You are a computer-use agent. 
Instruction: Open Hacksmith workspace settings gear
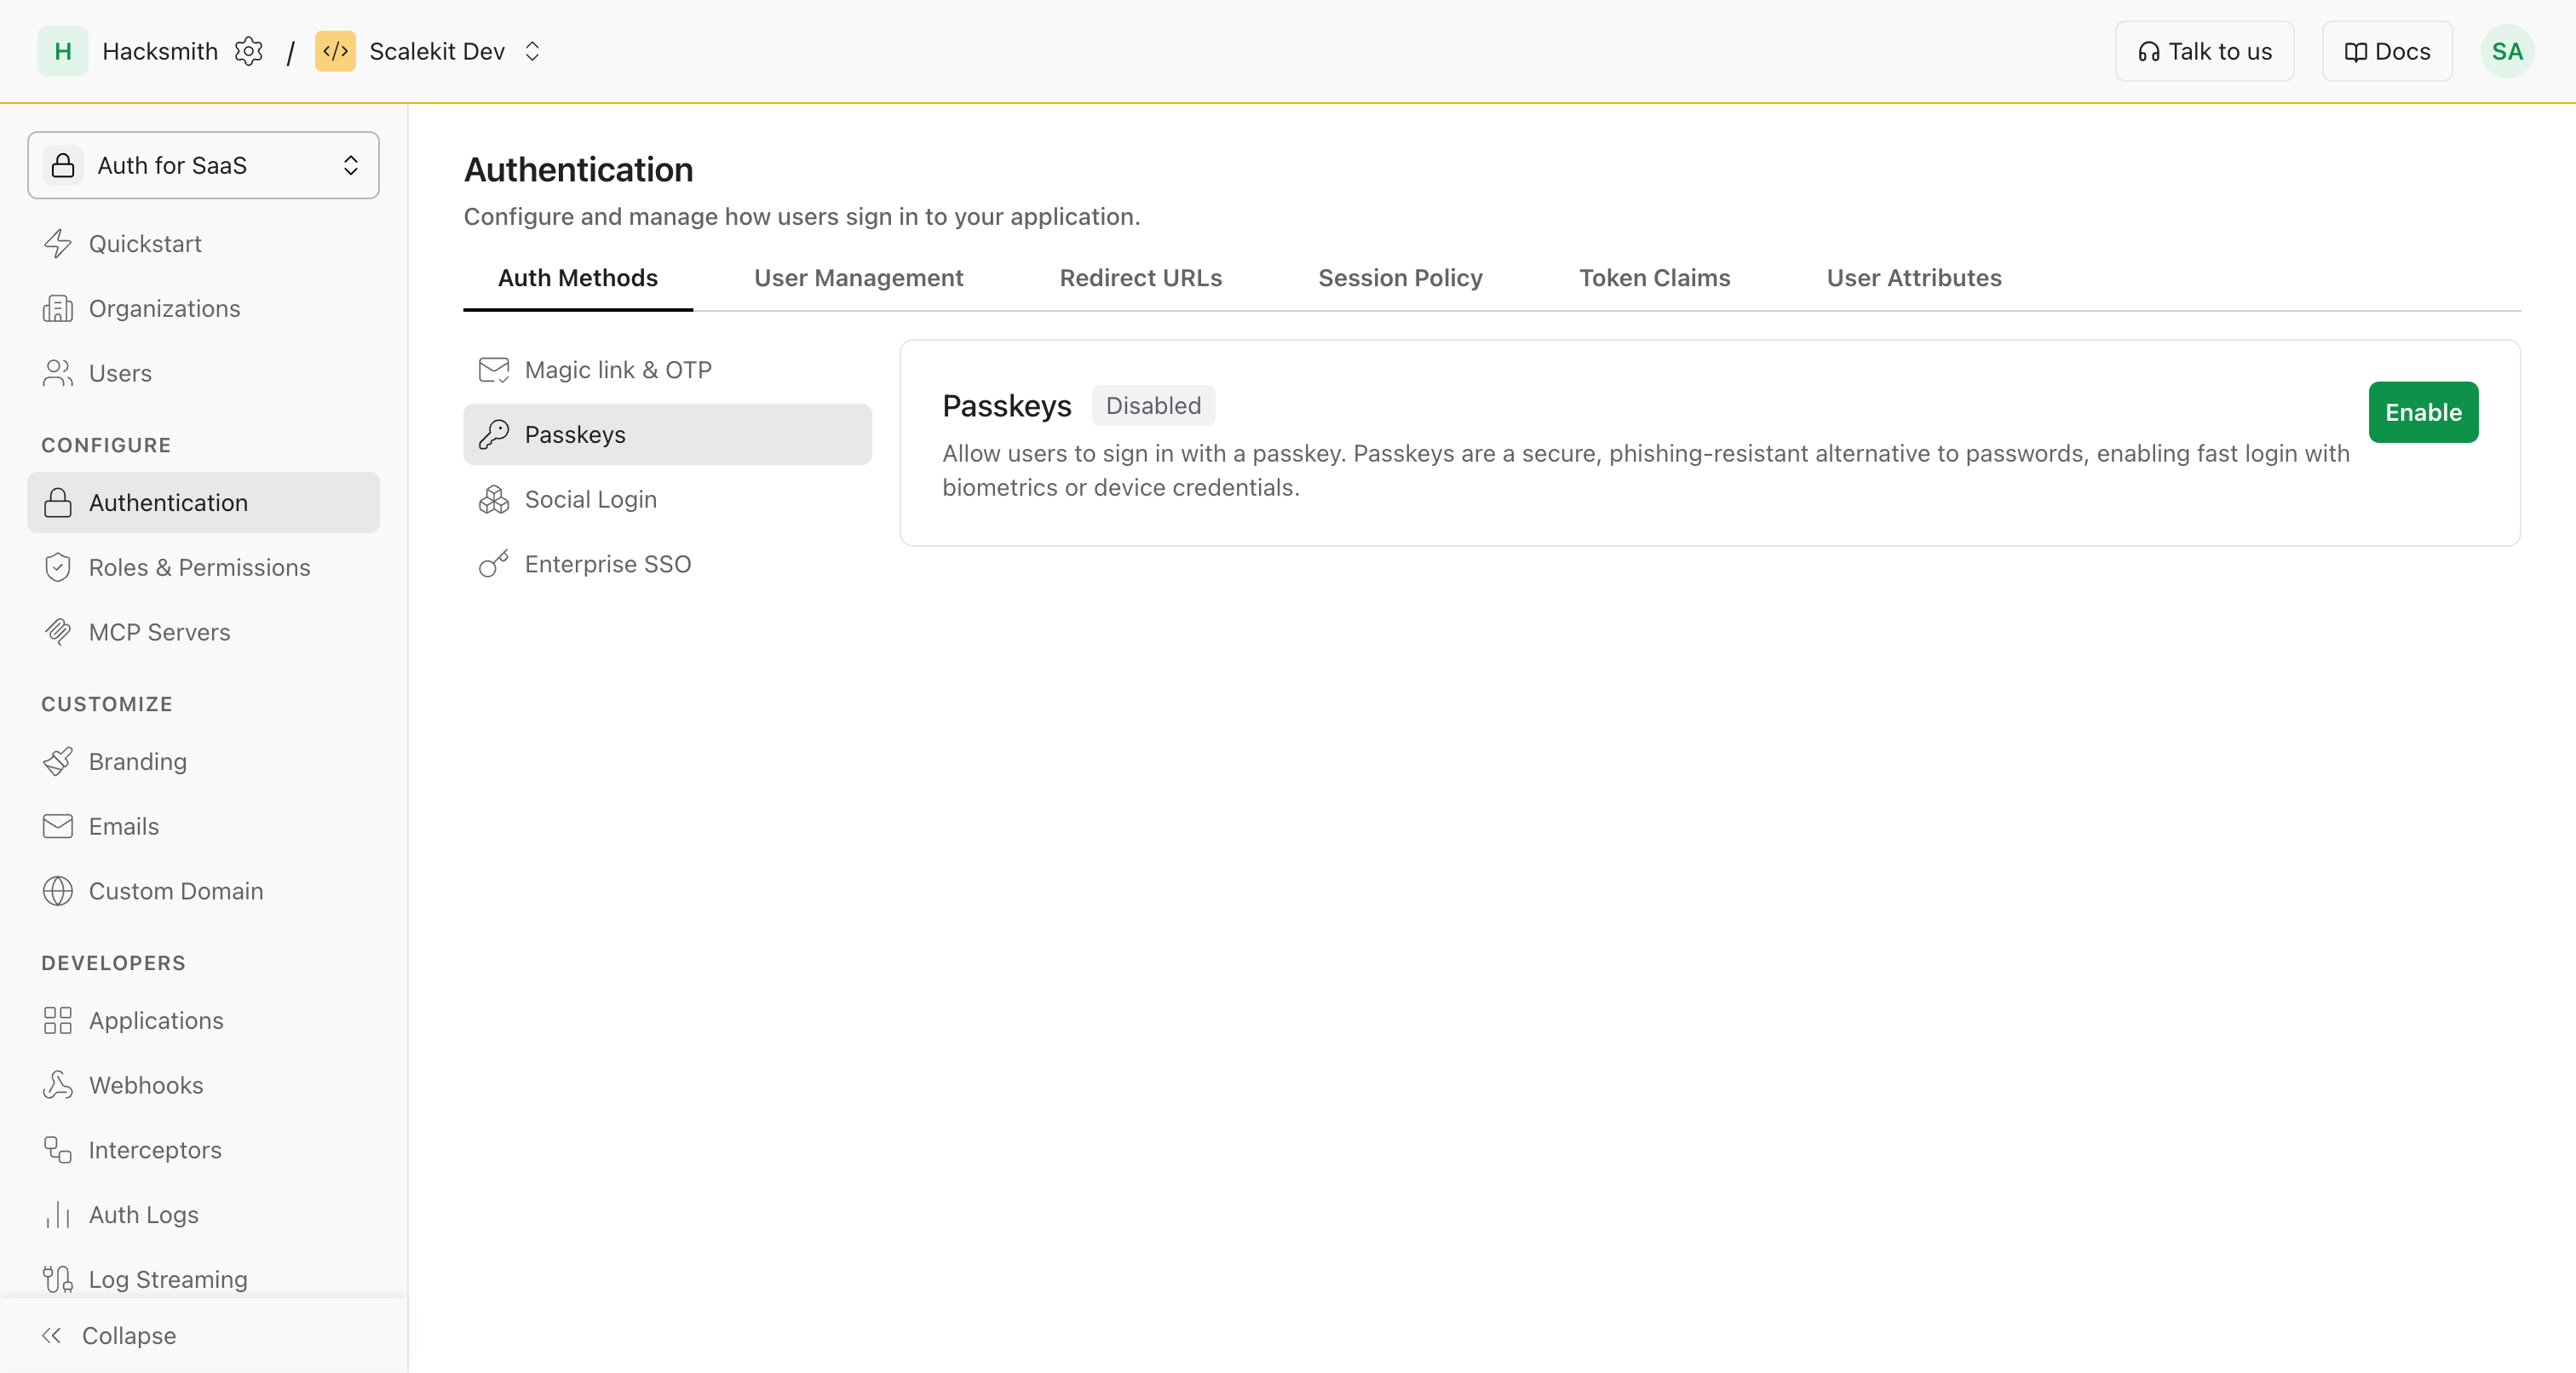248,51
